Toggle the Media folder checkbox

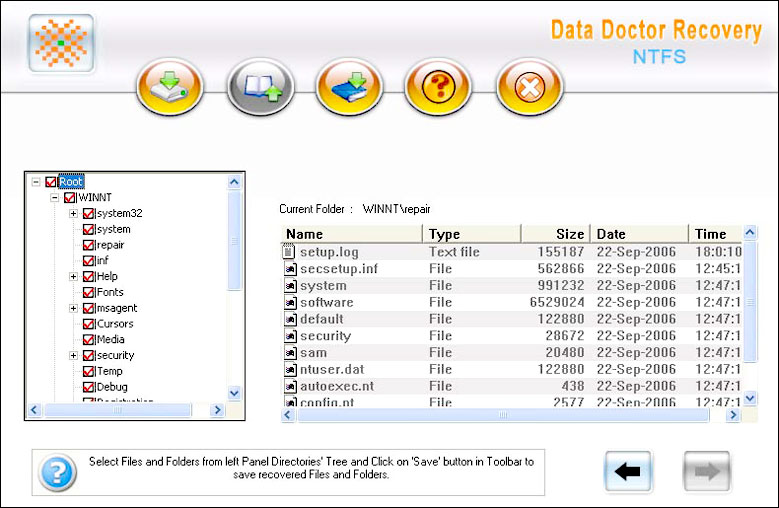(x=88, y=340)
